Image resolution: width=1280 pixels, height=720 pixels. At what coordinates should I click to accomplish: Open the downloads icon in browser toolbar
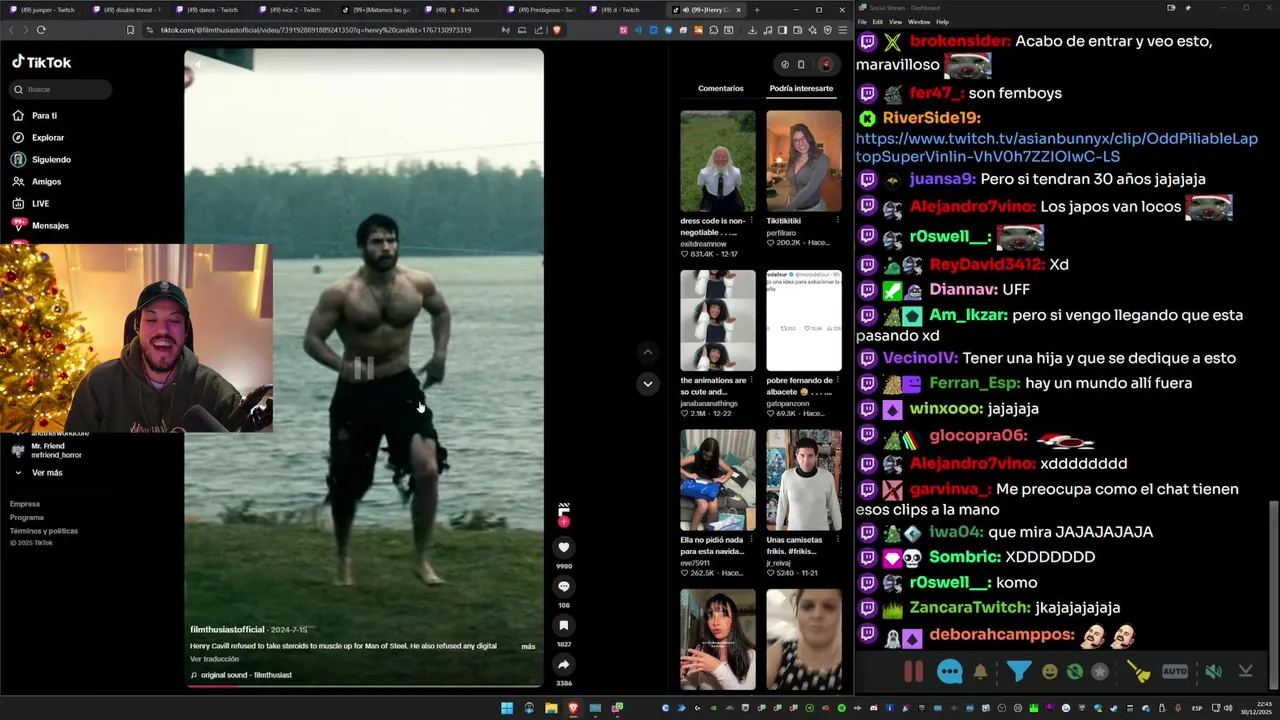click(752, 30)
